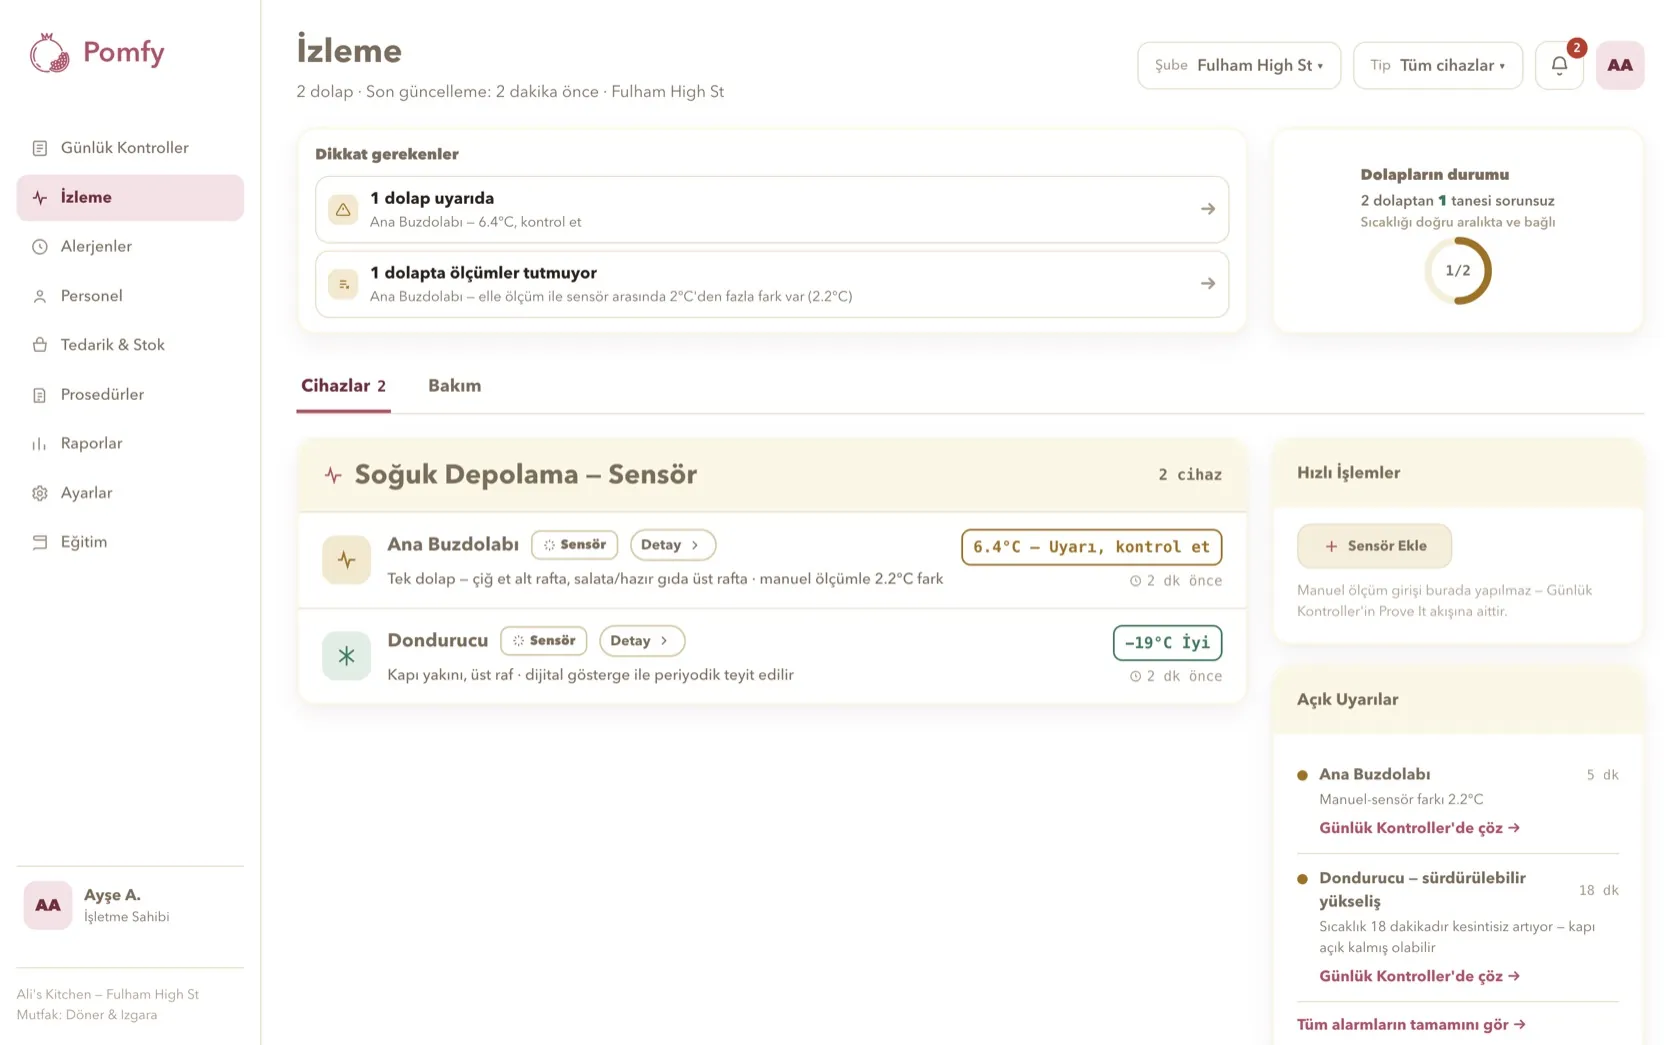Click the Sensör tag on Dondurucu
The height and width of the screenshot is (1045, 1680).
point(544,641)
